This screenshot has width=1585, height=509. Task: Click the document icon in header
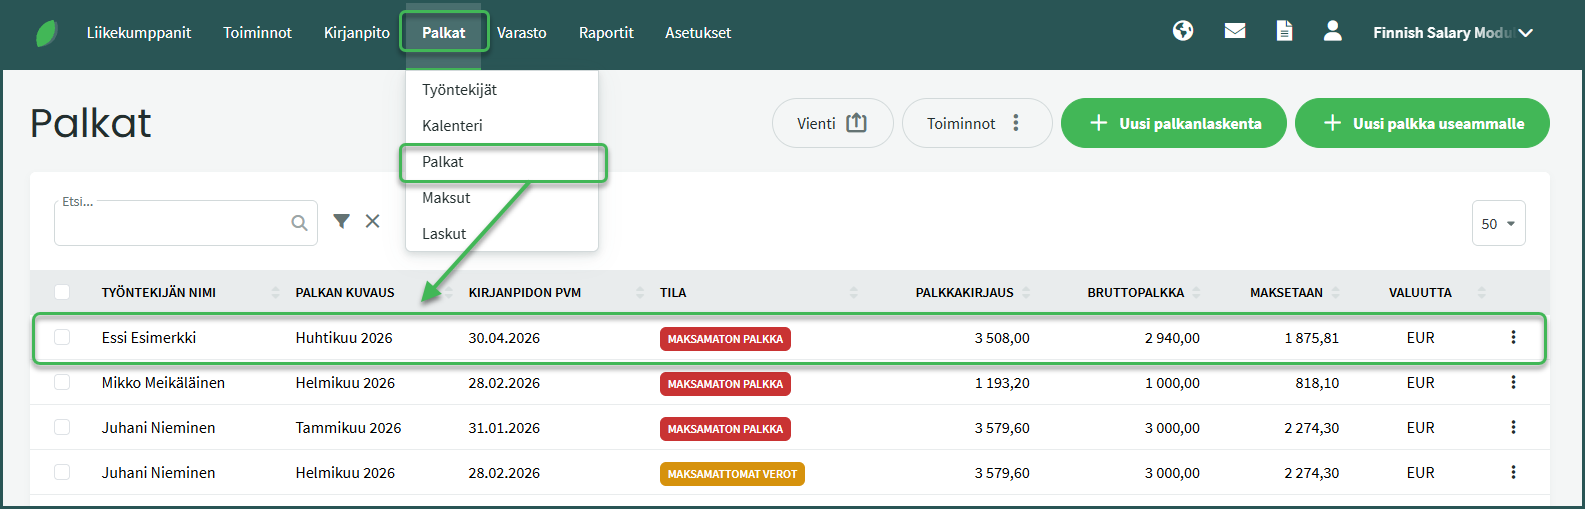tap(1284, 31)
